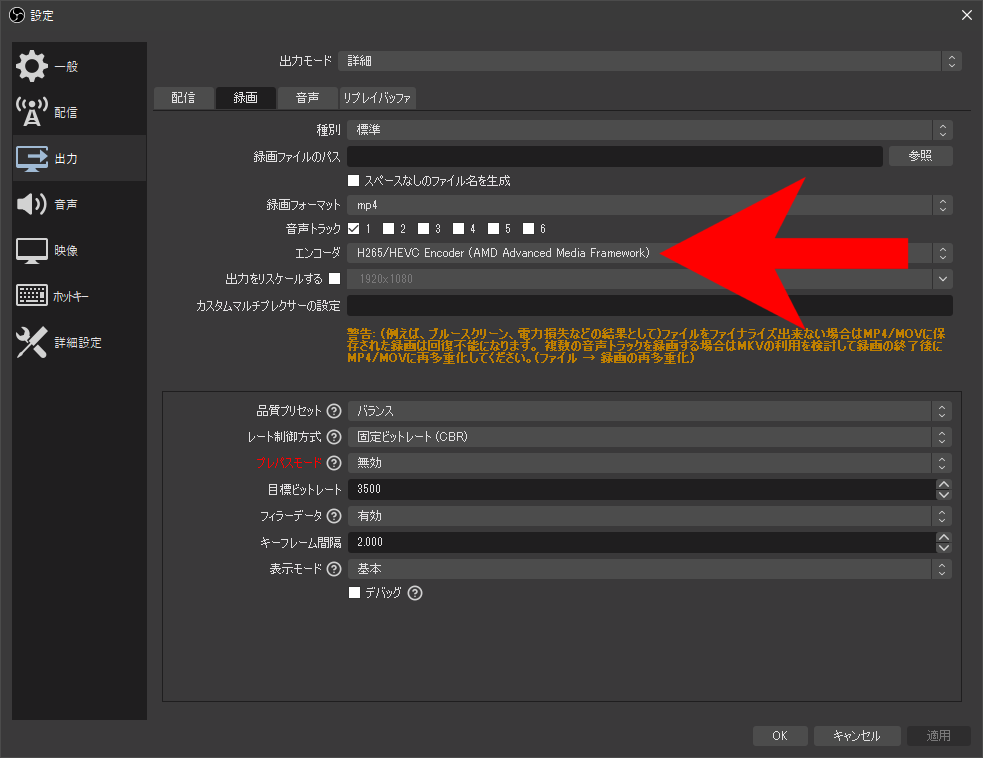Toggle 出力をリスケールする checkbox
This screenshot has width=983, height=758.
coord(335,278)
